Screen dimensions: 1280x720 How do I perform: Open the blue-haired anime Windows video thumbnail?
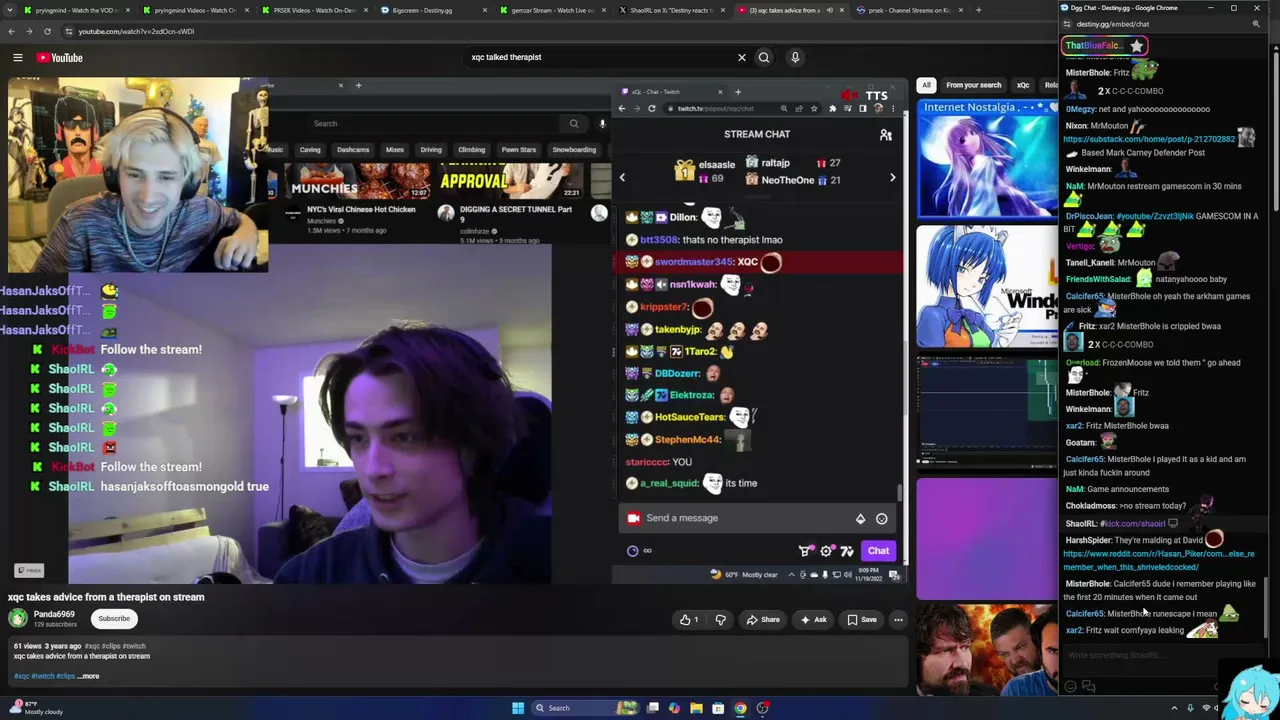tap(987, 288)
